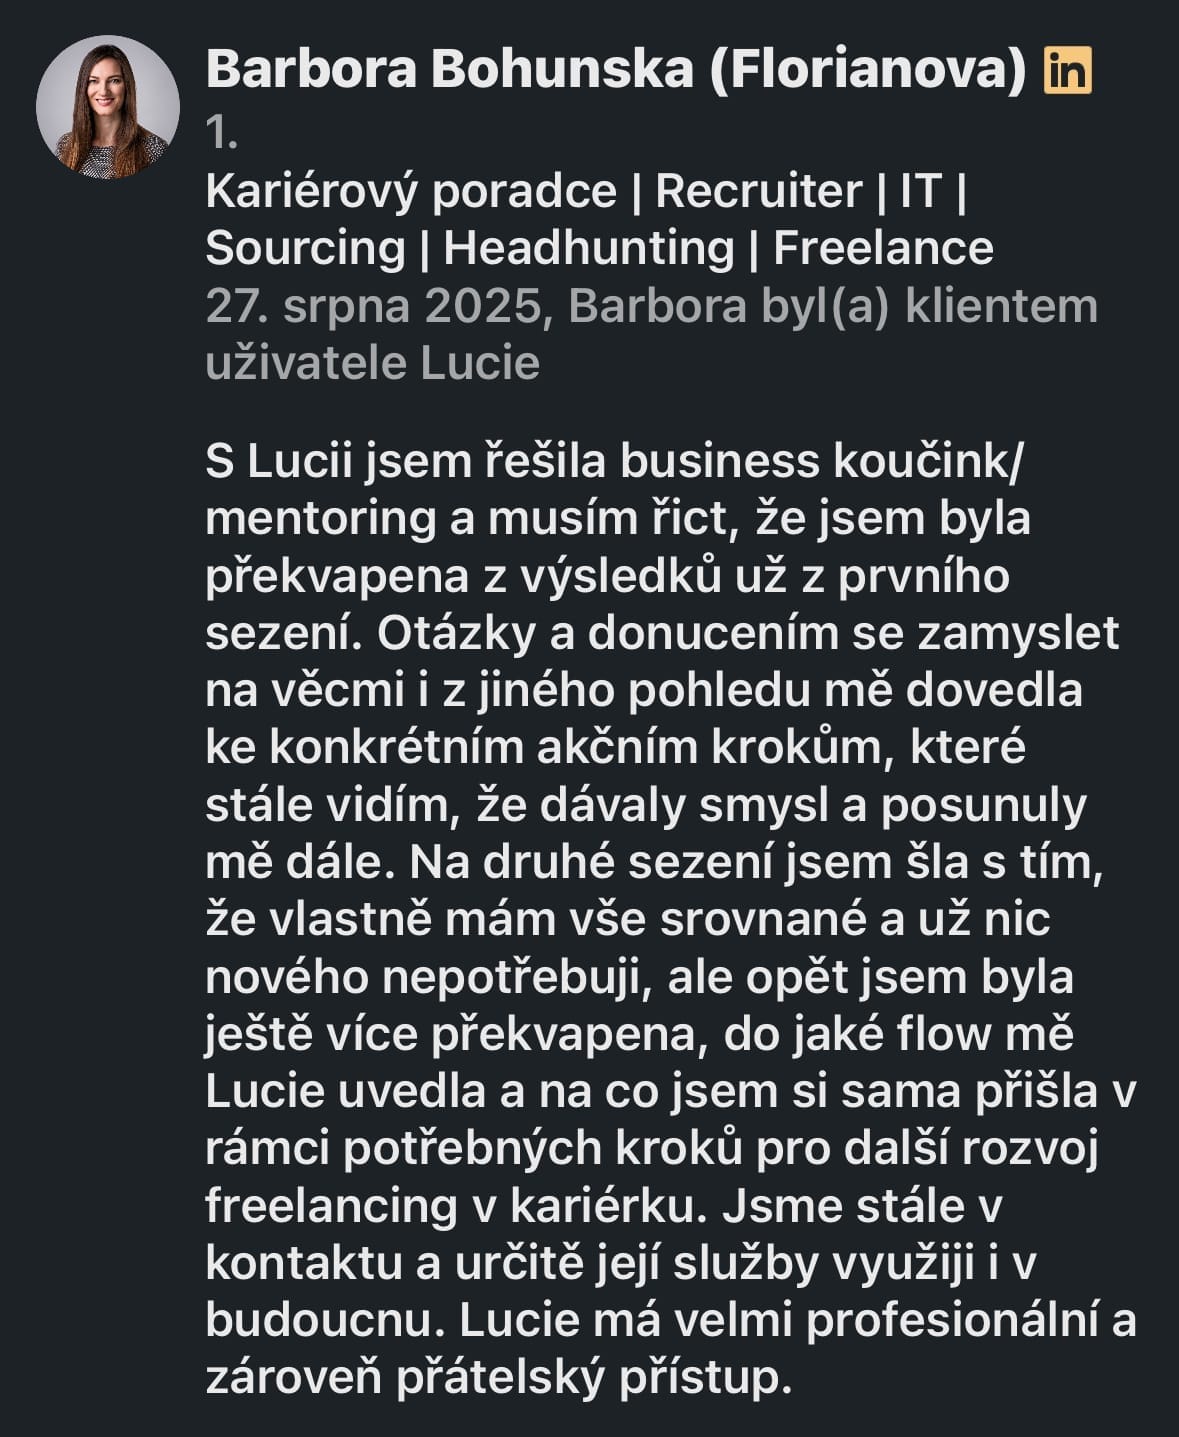
Task: Click the closing words "zároveň přátelský přístup."
Action: click(498, 1379)
